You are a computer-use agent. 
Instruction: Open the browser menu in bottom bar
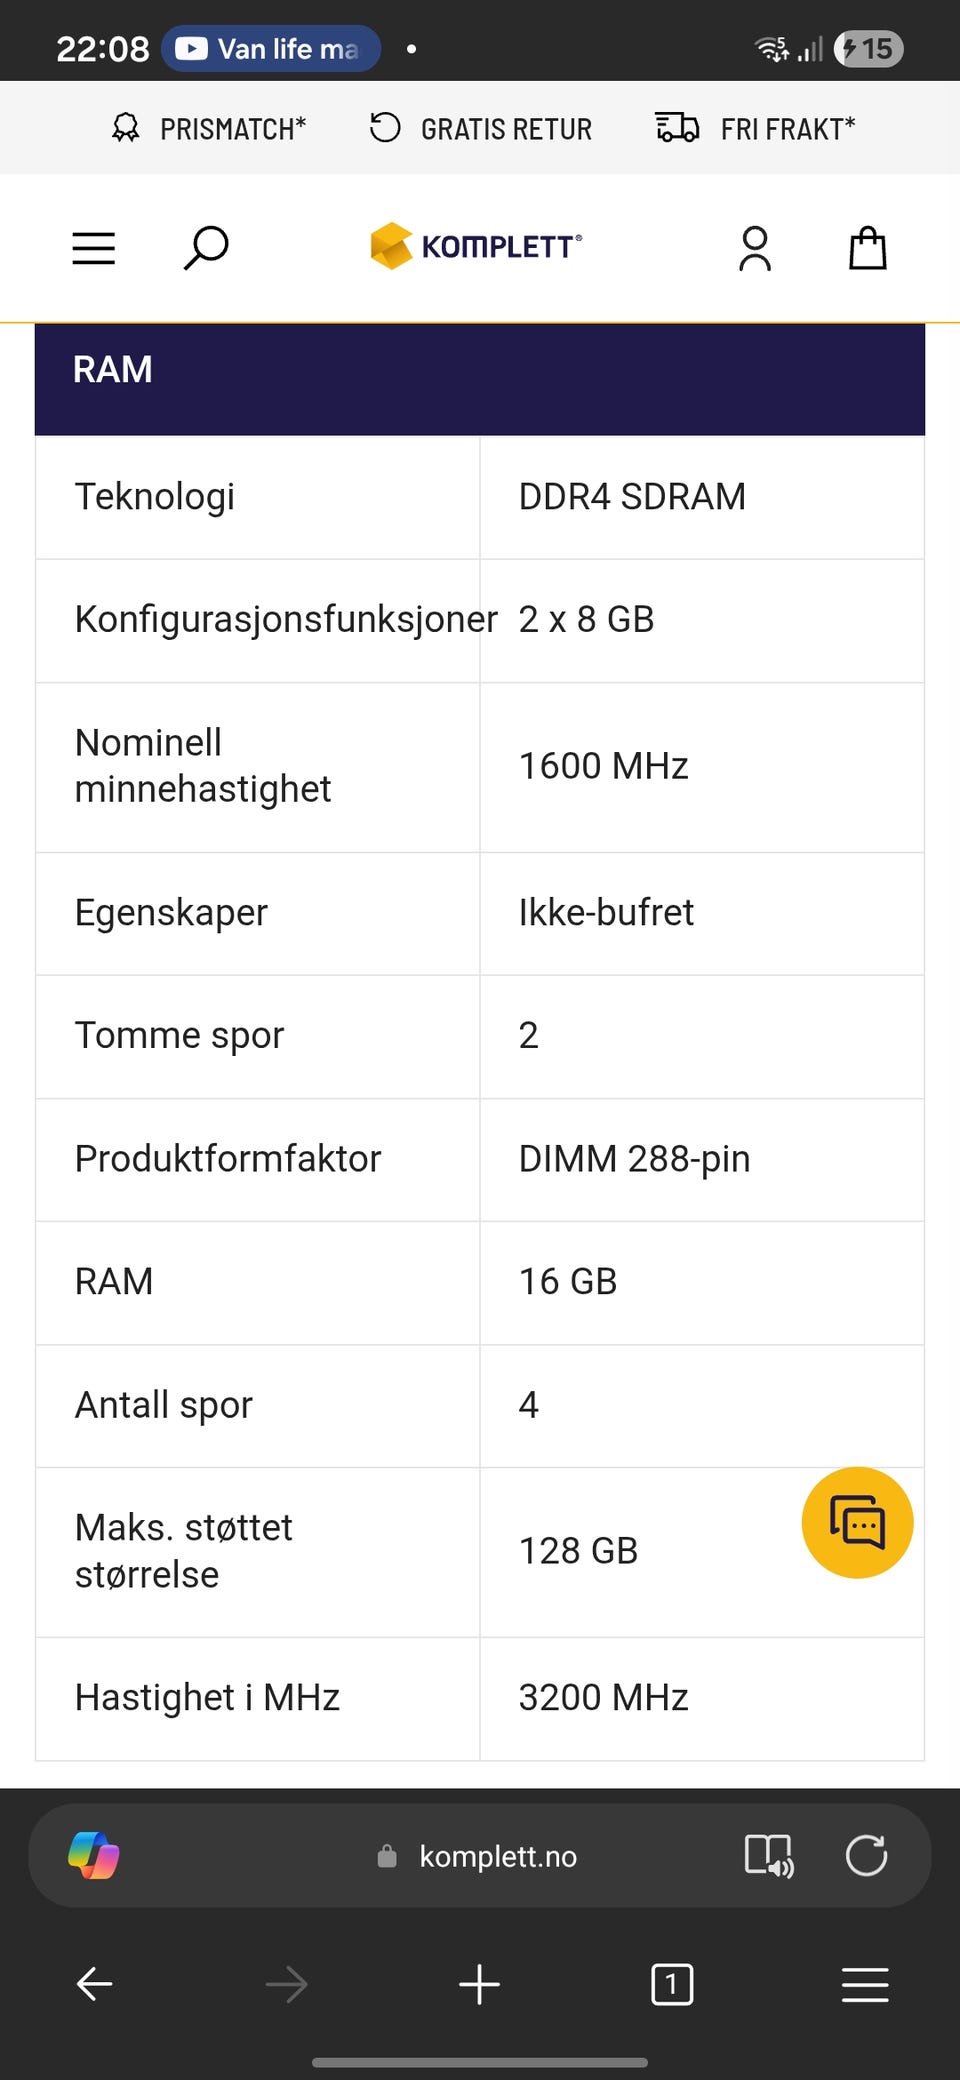[865, 1984]
